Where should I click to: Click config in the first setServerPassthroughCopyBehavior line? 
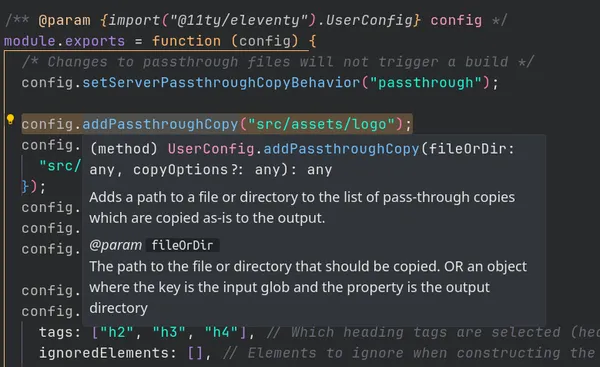click(x=47, y=82)
